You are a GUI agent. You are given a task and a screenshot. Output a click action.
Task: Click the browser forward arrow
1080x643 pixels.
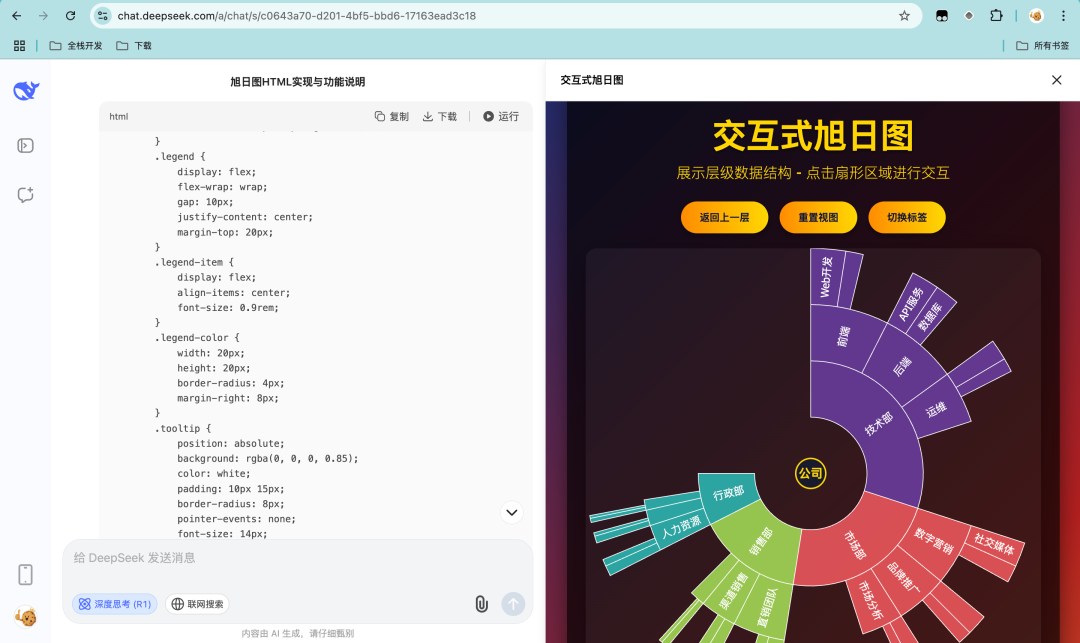pyautogui.click(x=43, y=15)
